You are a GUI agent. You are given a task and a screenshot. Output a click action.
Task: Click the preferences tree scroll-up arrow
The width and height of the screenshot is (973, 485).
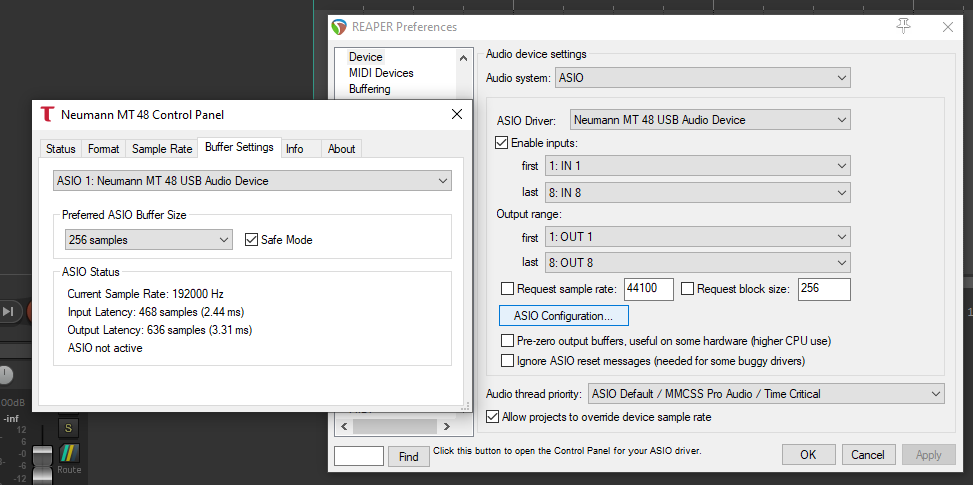point(463,58)
